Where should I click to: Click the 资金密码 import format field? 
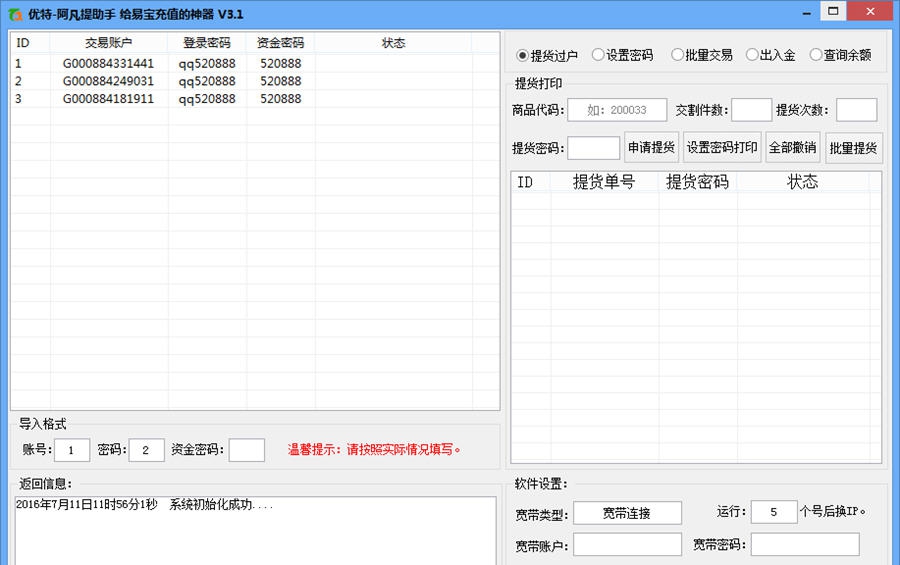(x=246, y=450)
